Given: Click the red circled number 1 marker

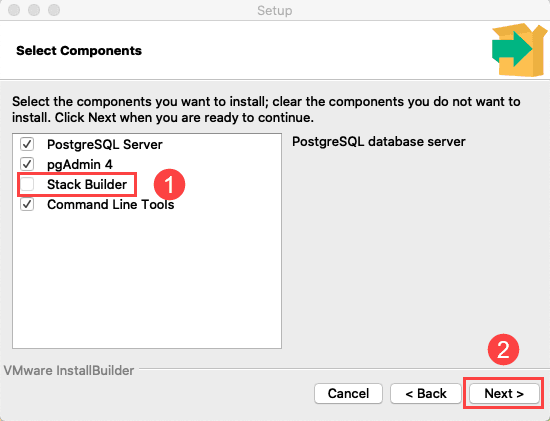Looking at the screenshot, I should tap(169, 185).
